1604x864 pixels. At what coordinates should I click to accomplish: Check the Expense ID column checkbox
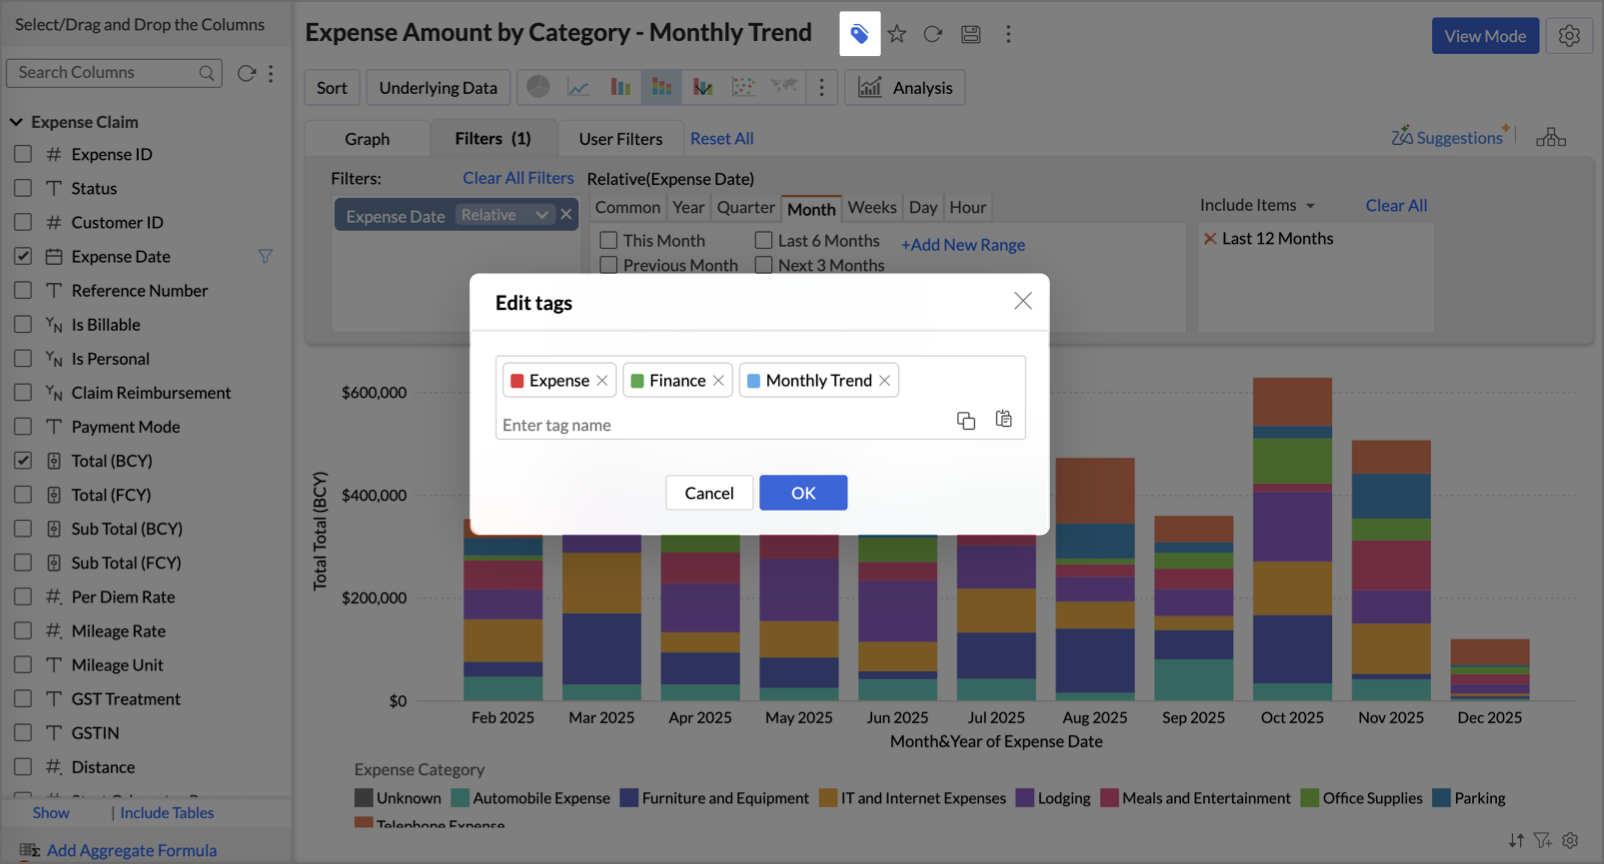tap(23, 154)
